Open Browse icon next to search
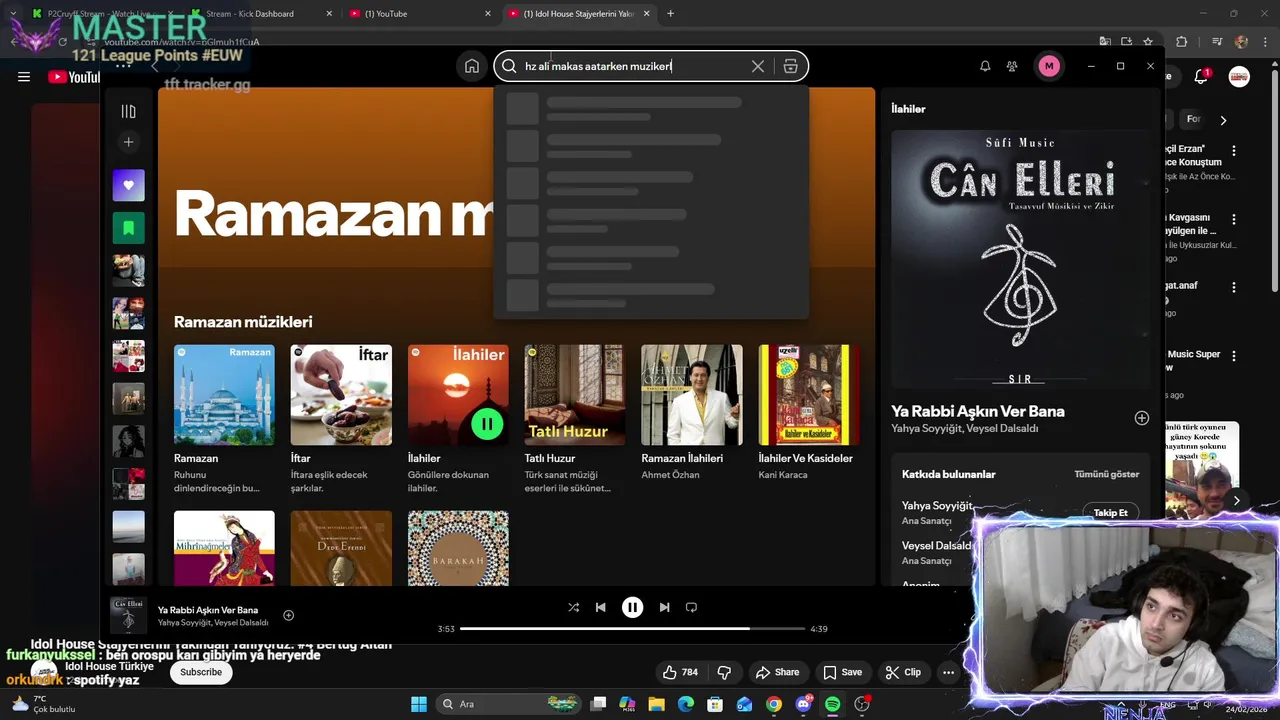Image resolution: width=1280 pixels, height=720 pixels. [790, 66]
